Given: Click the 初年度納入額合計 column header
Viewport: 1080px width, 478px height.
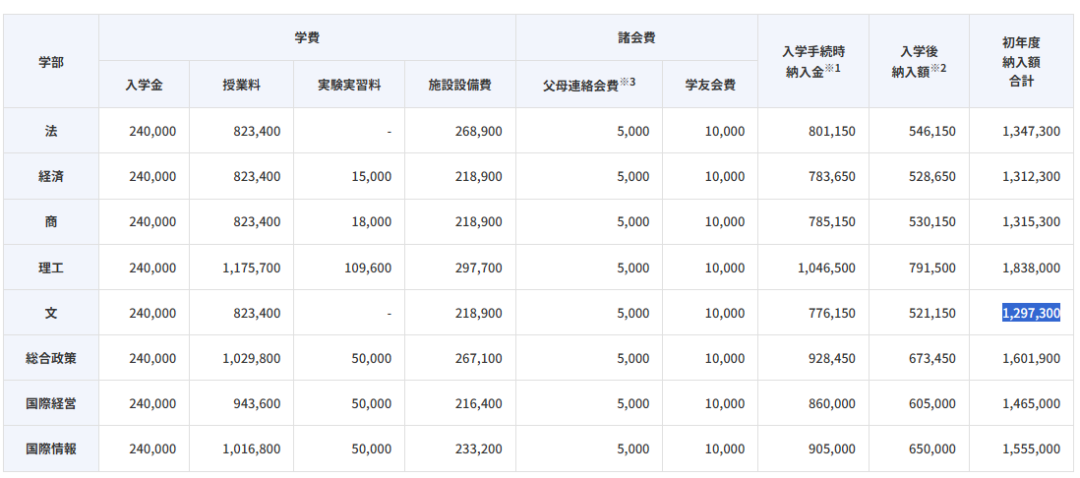Looking at the screenshot, I should pos(1021,61).
